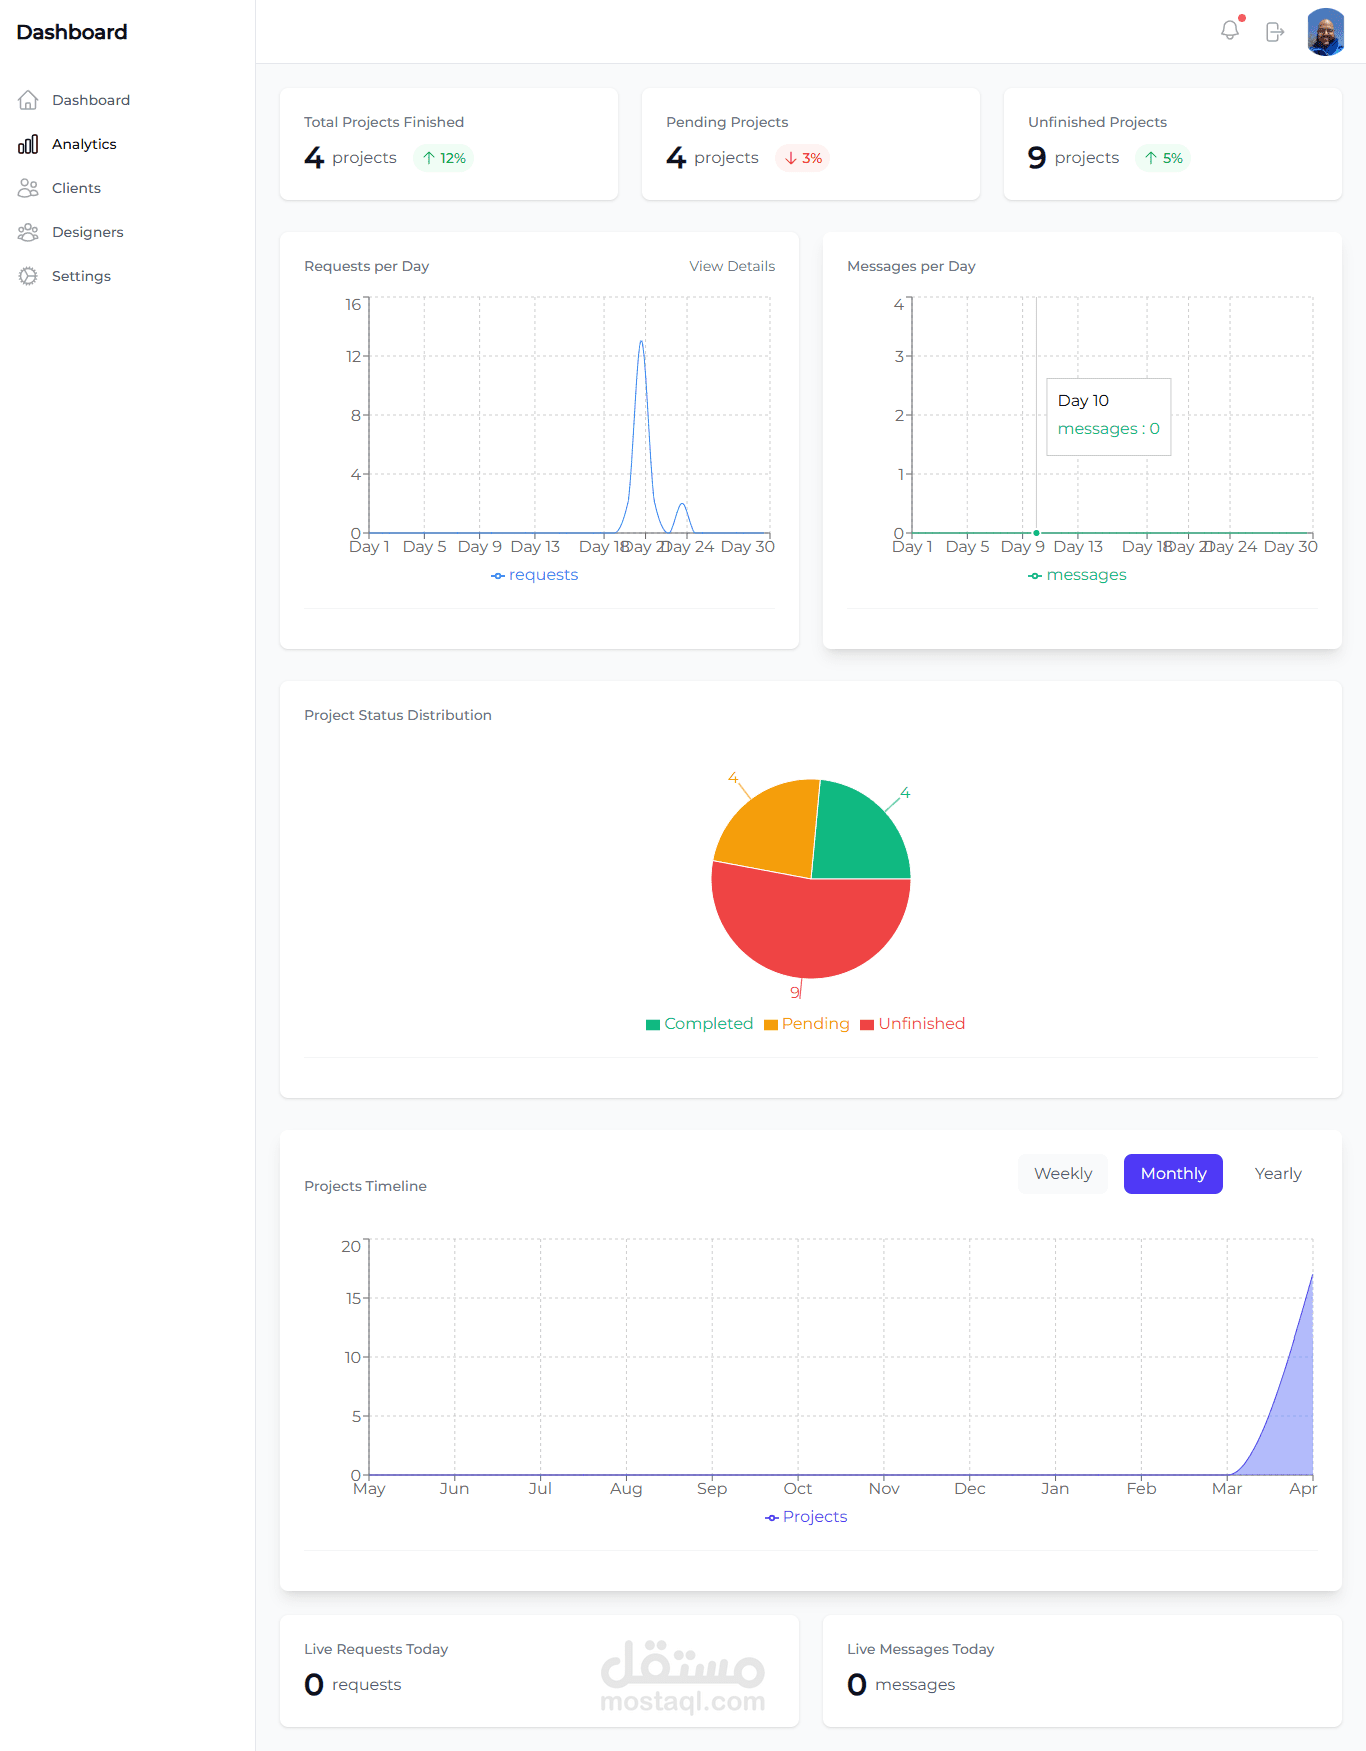The height and width of the screenshot is (1751, 1366).
Task: Open notifications bell icon
Action: click(x=1230, y=31)
